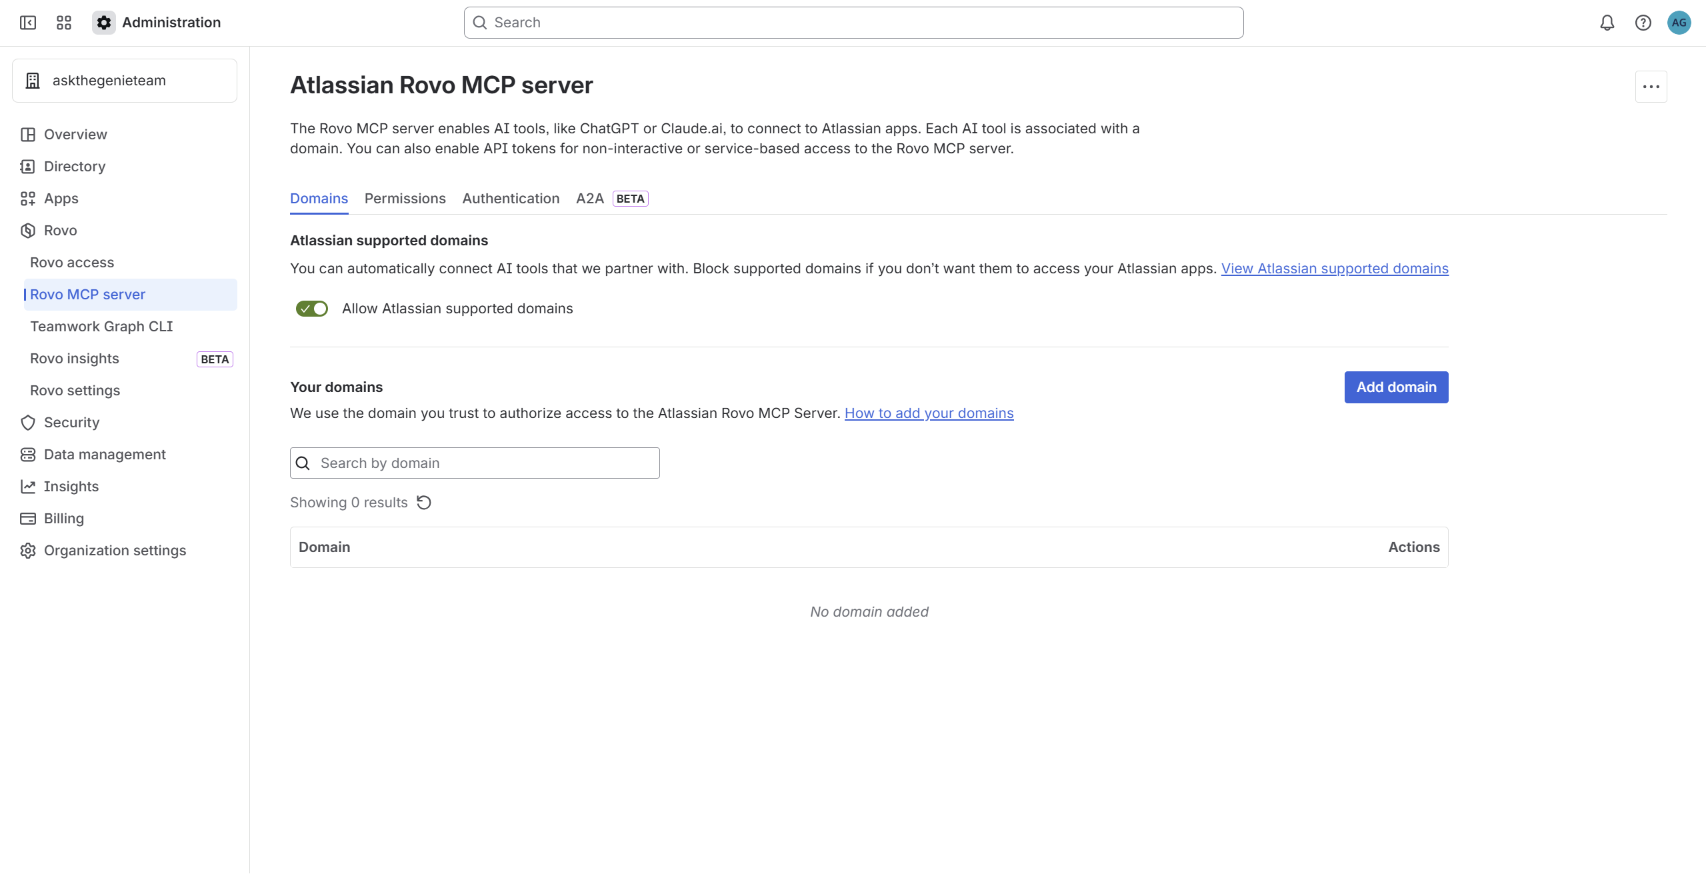Viewport: 1706px width, 874px height.
Task: Open the notifications bell
Action: pos(1607,22)
